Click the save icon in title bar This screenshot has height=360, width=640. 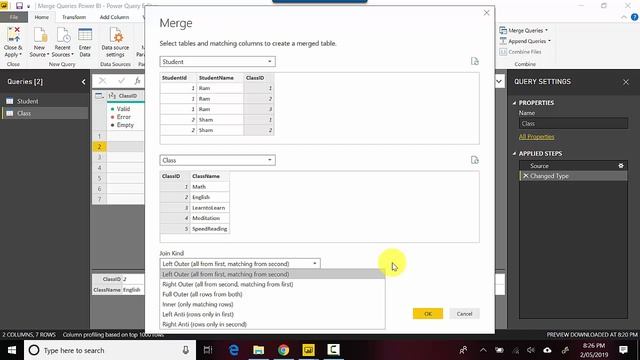point(19,6)
